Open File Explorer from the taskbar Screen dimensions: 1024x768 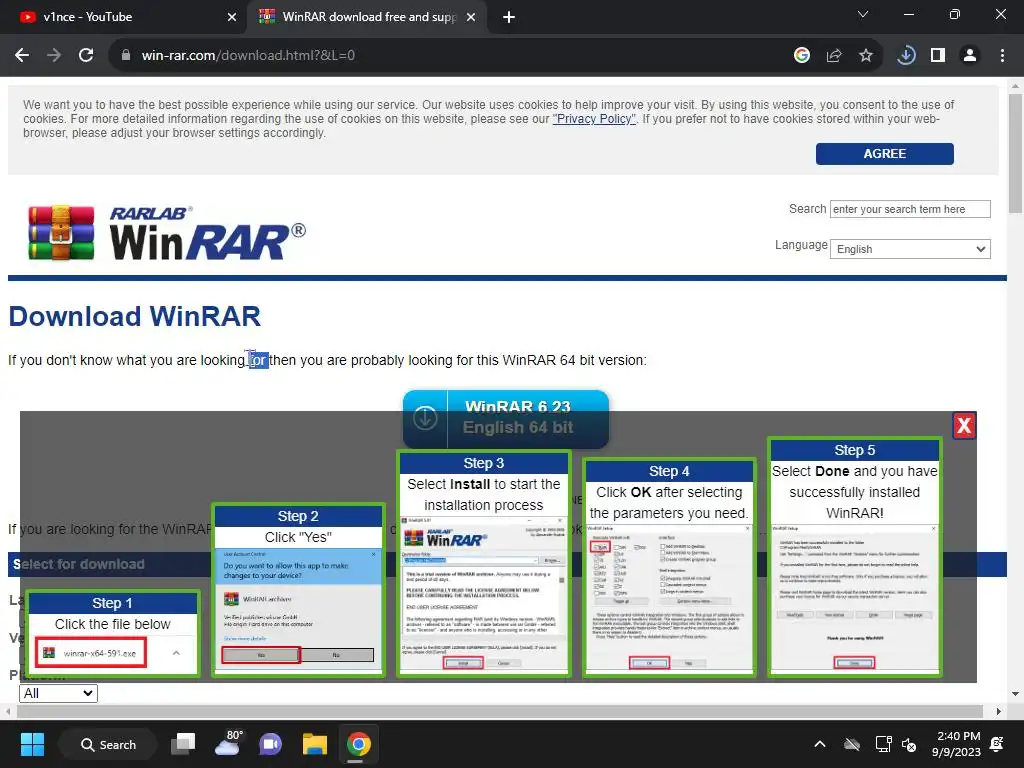[x=315, y=744]
